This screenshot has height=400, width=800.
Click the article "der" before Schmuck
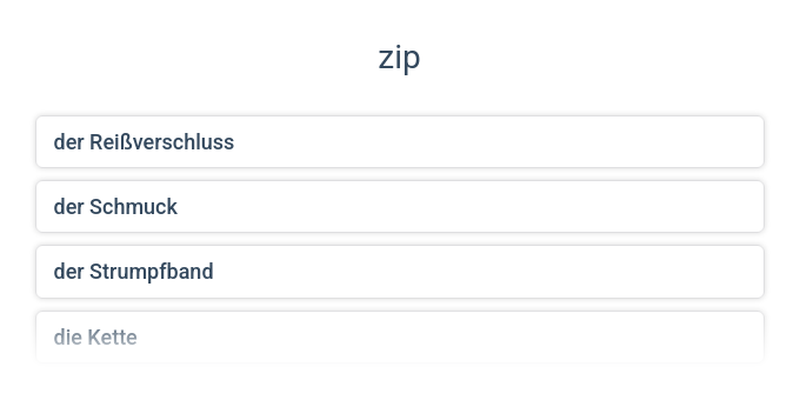point(68,207)
